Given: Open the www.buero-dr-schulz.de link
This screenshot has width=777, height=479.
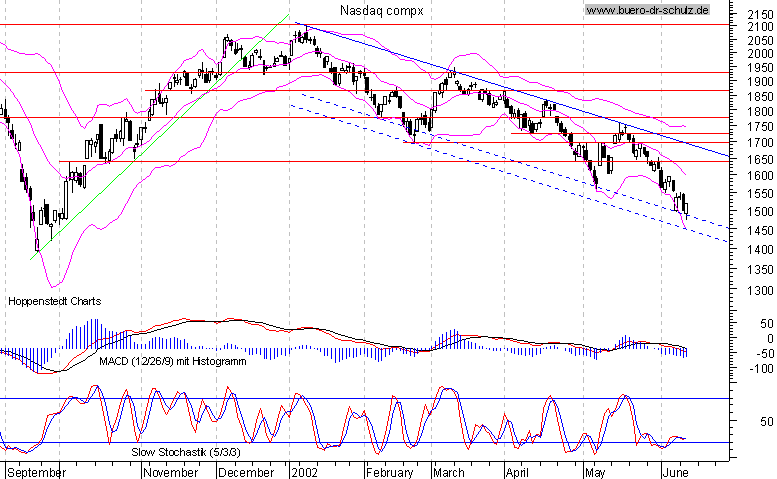Looking at the screenshot, I should 647,10.
